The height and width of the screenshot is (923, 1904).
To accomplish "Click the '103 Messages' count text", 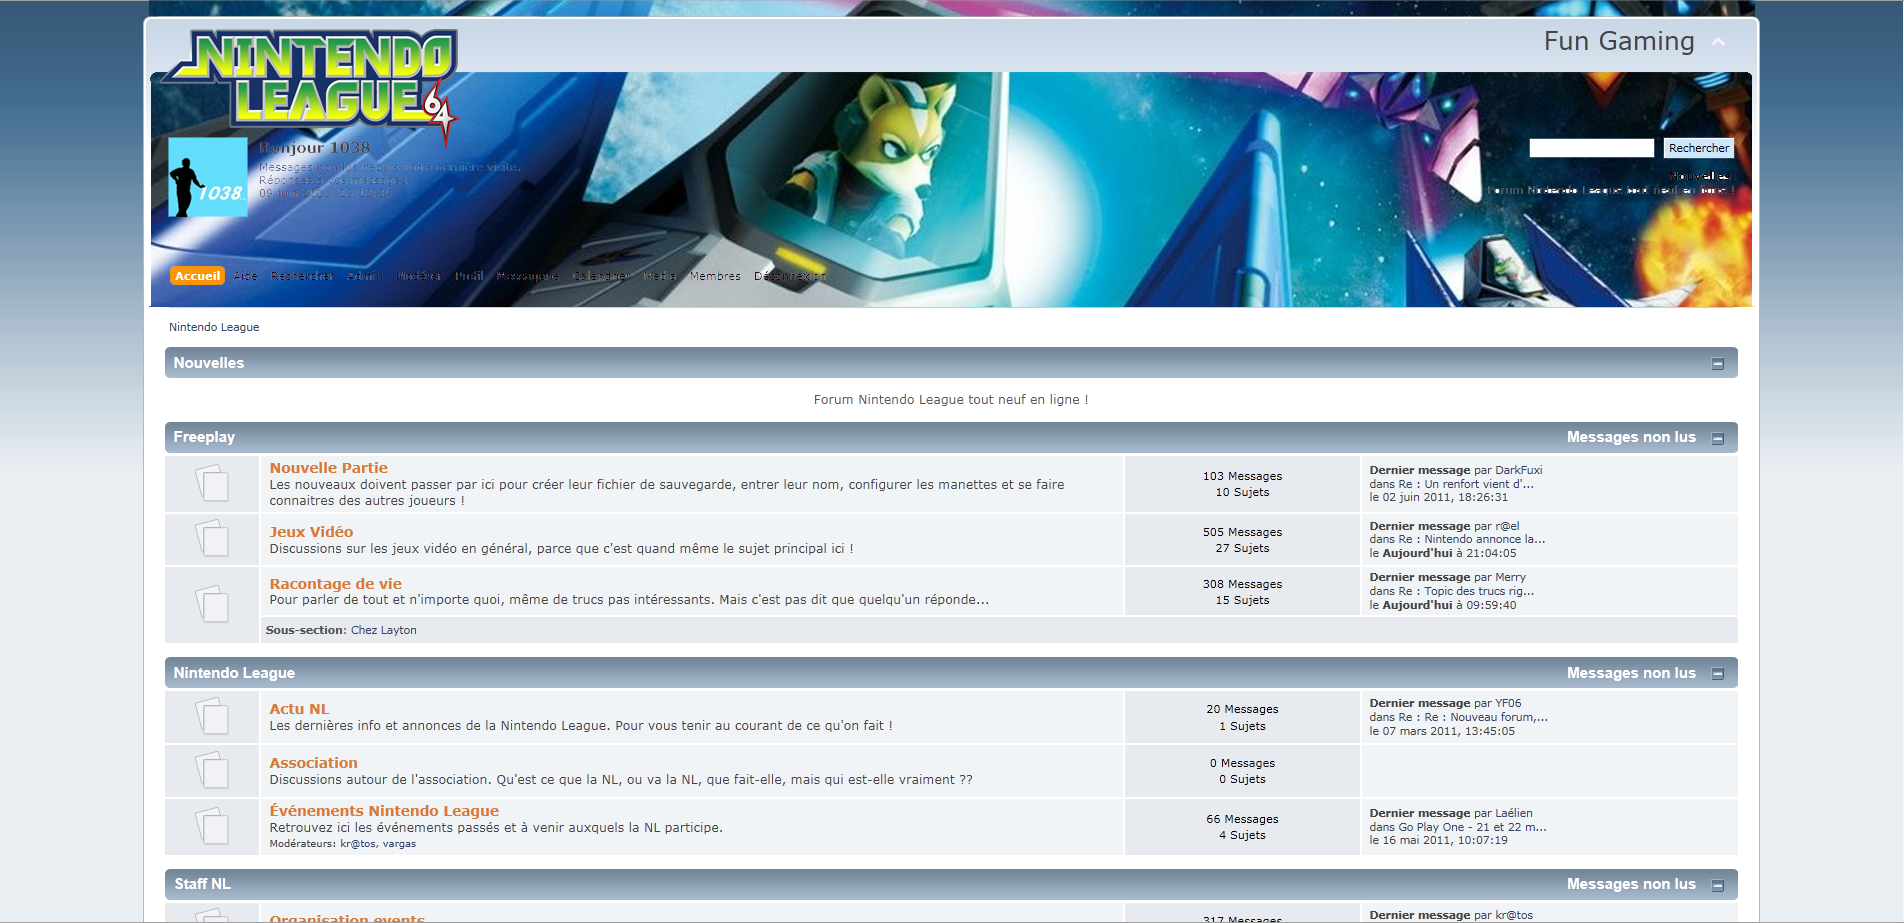I will (x=1242, y=476).
